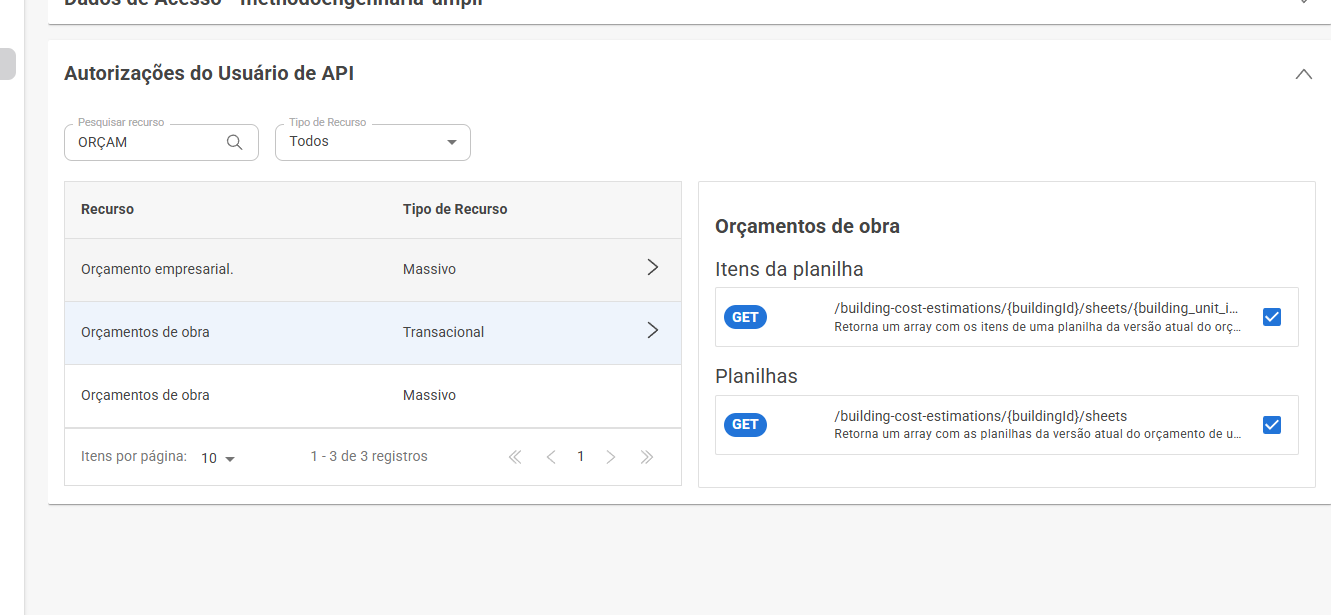Select the Orçamentos de obra Massivo row
The height and width of the screenshot is (615, 1331).
(373, 395)
